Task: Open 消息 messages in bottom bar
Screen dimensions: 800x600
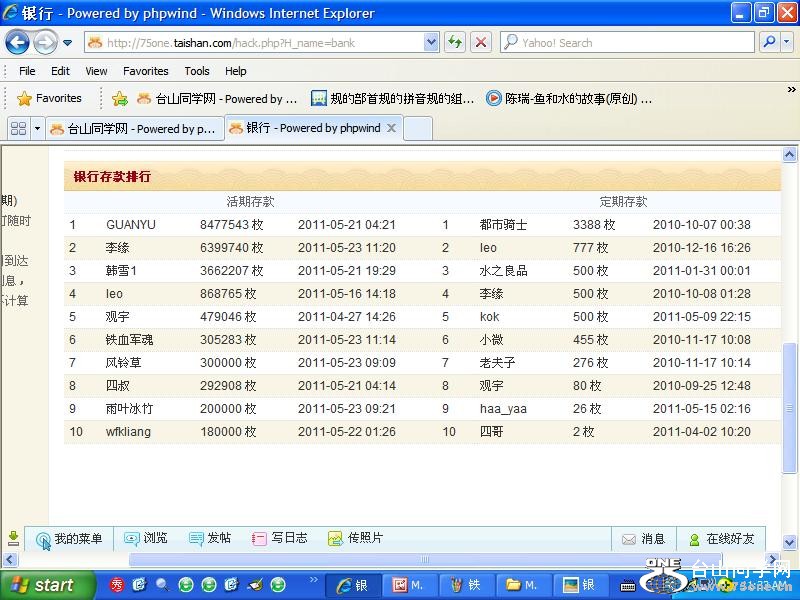Action: (642, 538)
